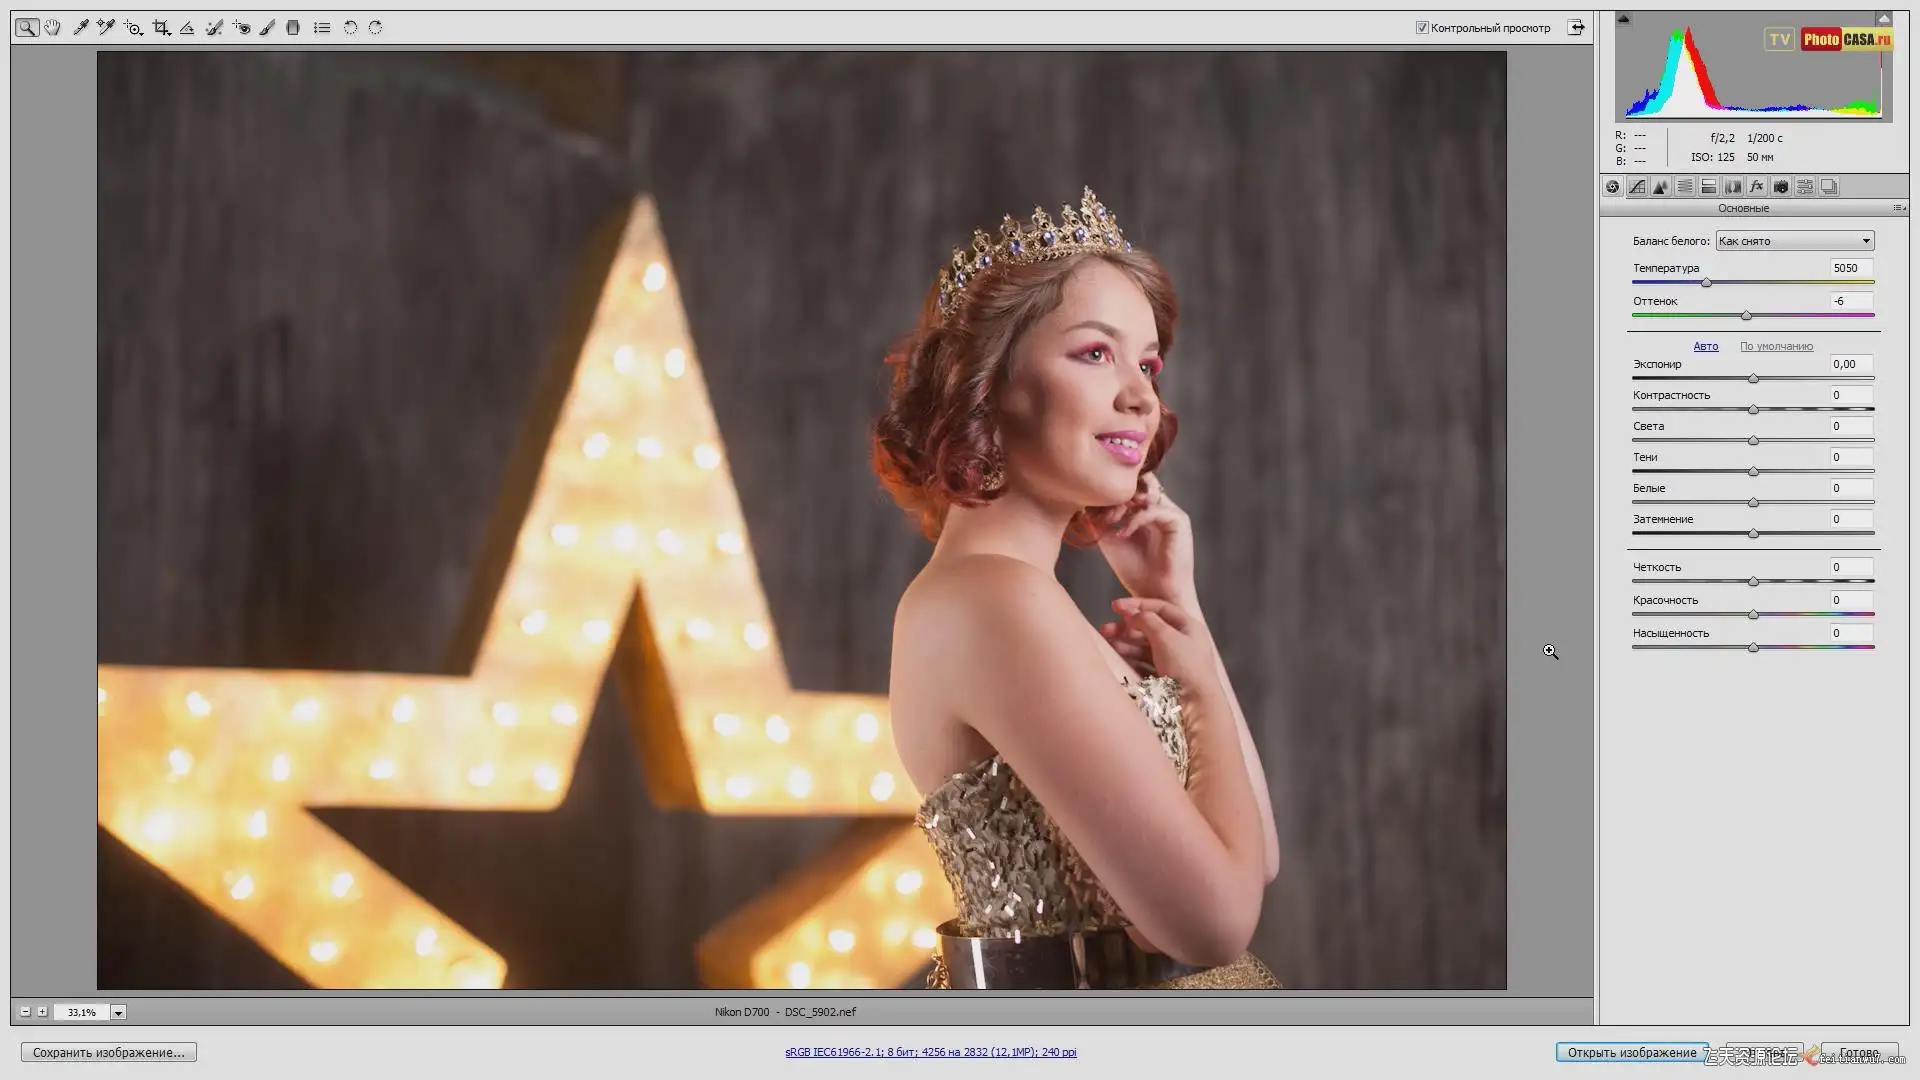Click the Сохранить изображение button
1920x1080 pixels.
(109, 1052)
